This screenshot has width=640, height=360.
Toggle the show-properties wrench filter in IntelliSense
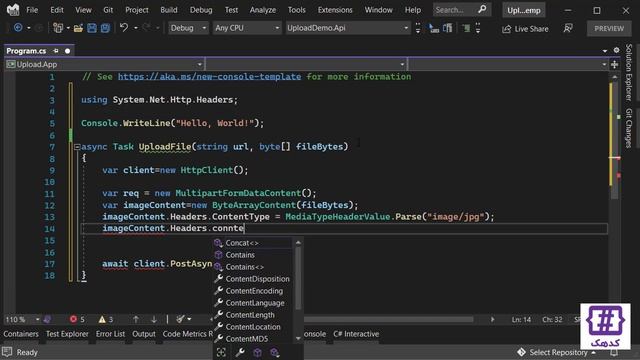[x=240, y=352]
